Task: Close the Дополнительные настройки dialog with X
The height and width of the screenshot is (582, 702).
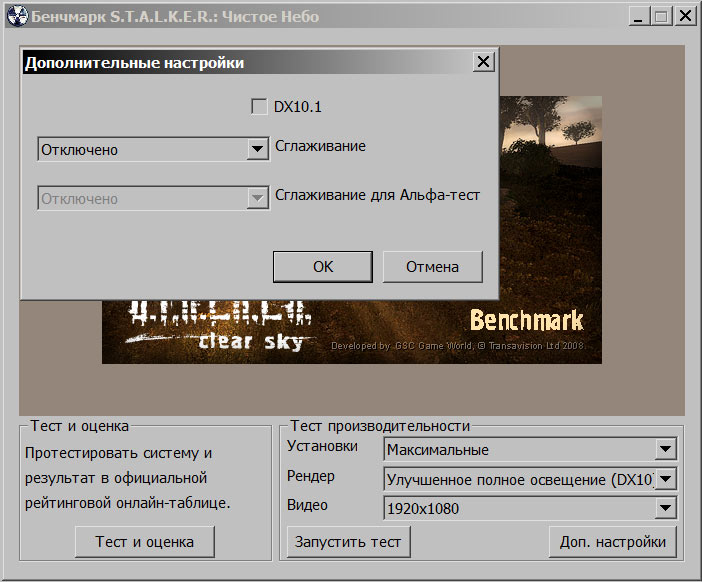Action: pyautogui.click(x=484, y=62)
